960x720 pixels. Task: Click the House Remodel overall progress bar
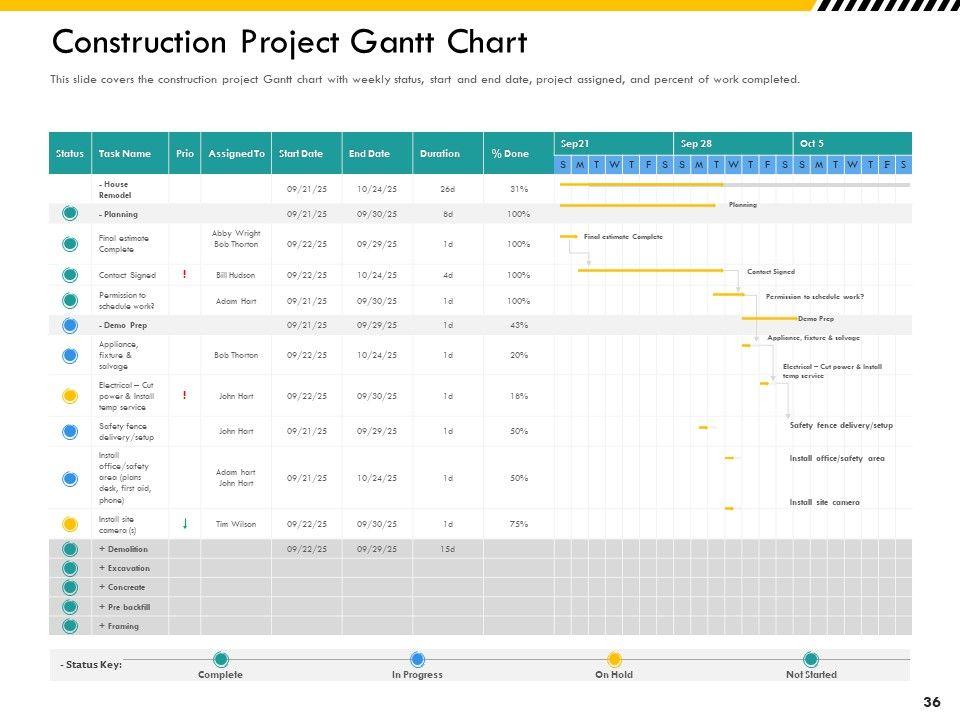click(640, 185)
